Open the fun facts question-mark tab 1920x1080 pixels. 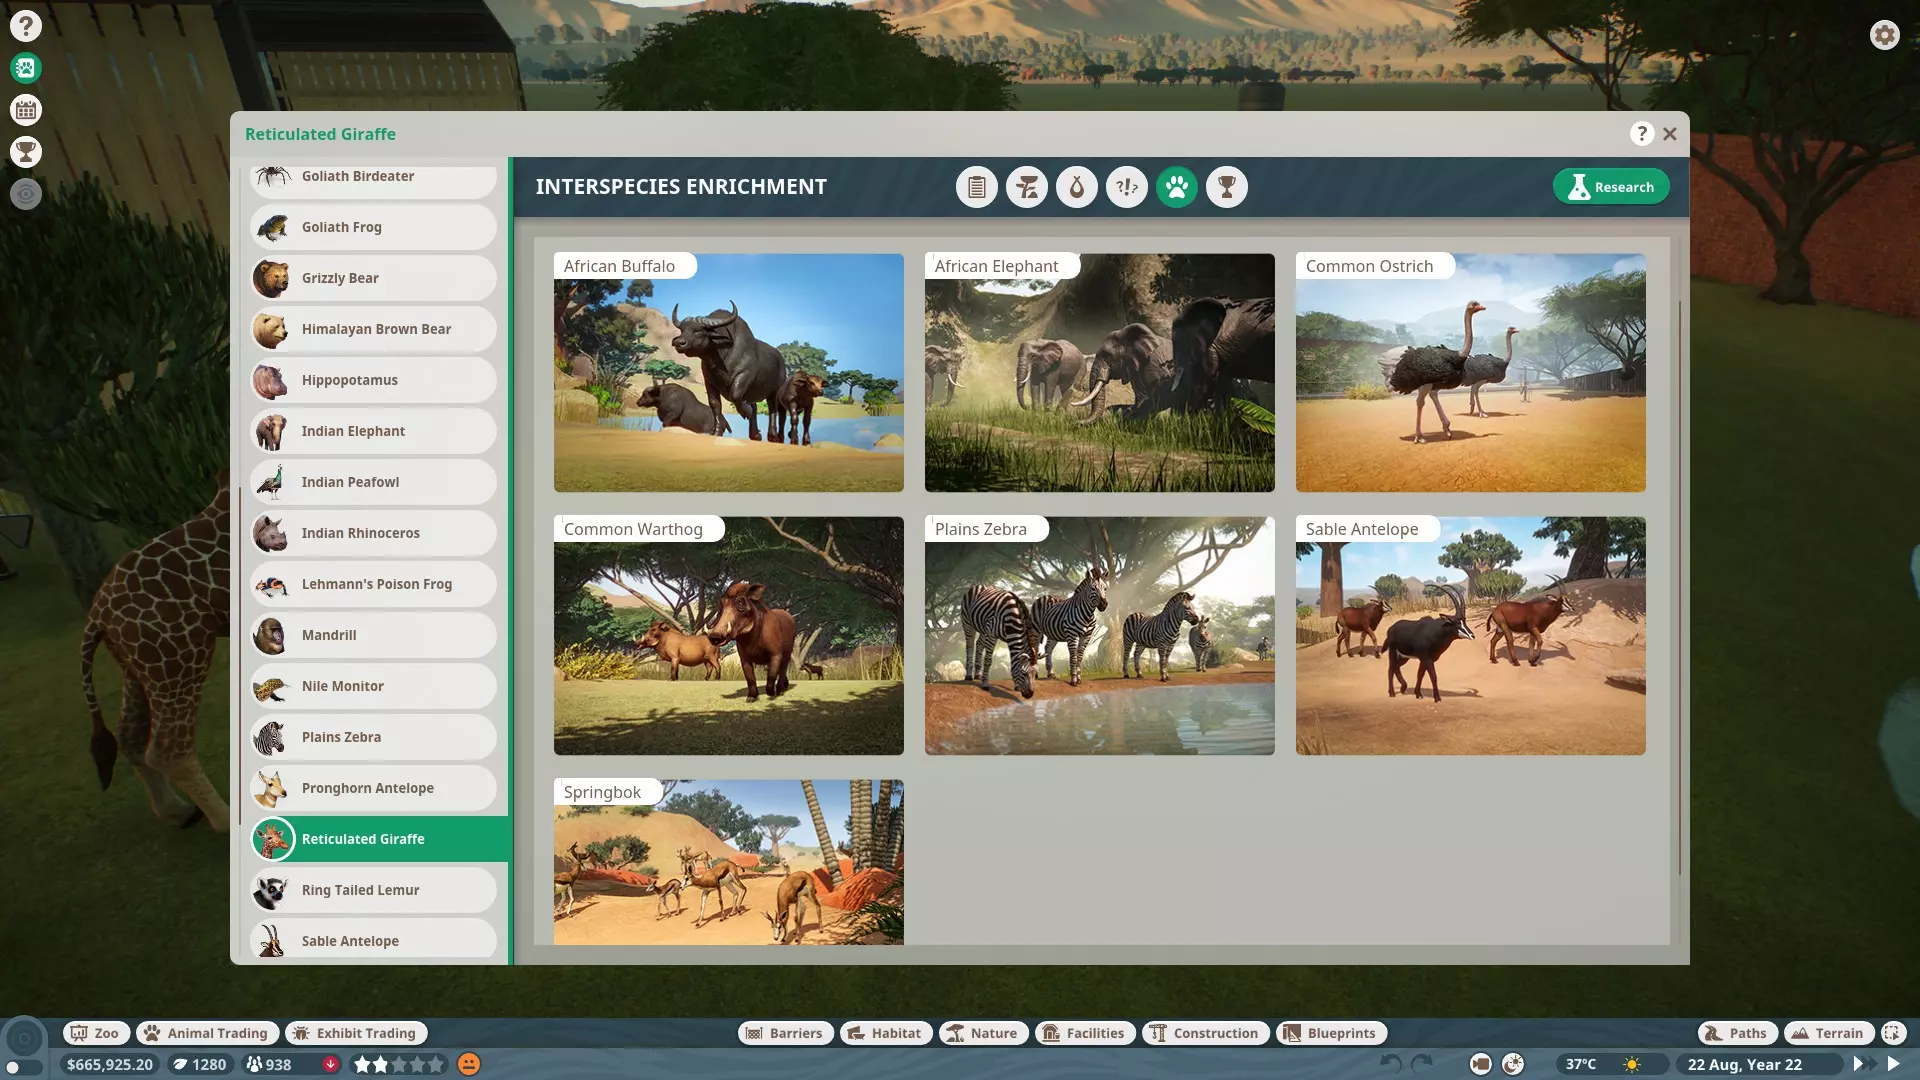click(x=1126, y=187)
